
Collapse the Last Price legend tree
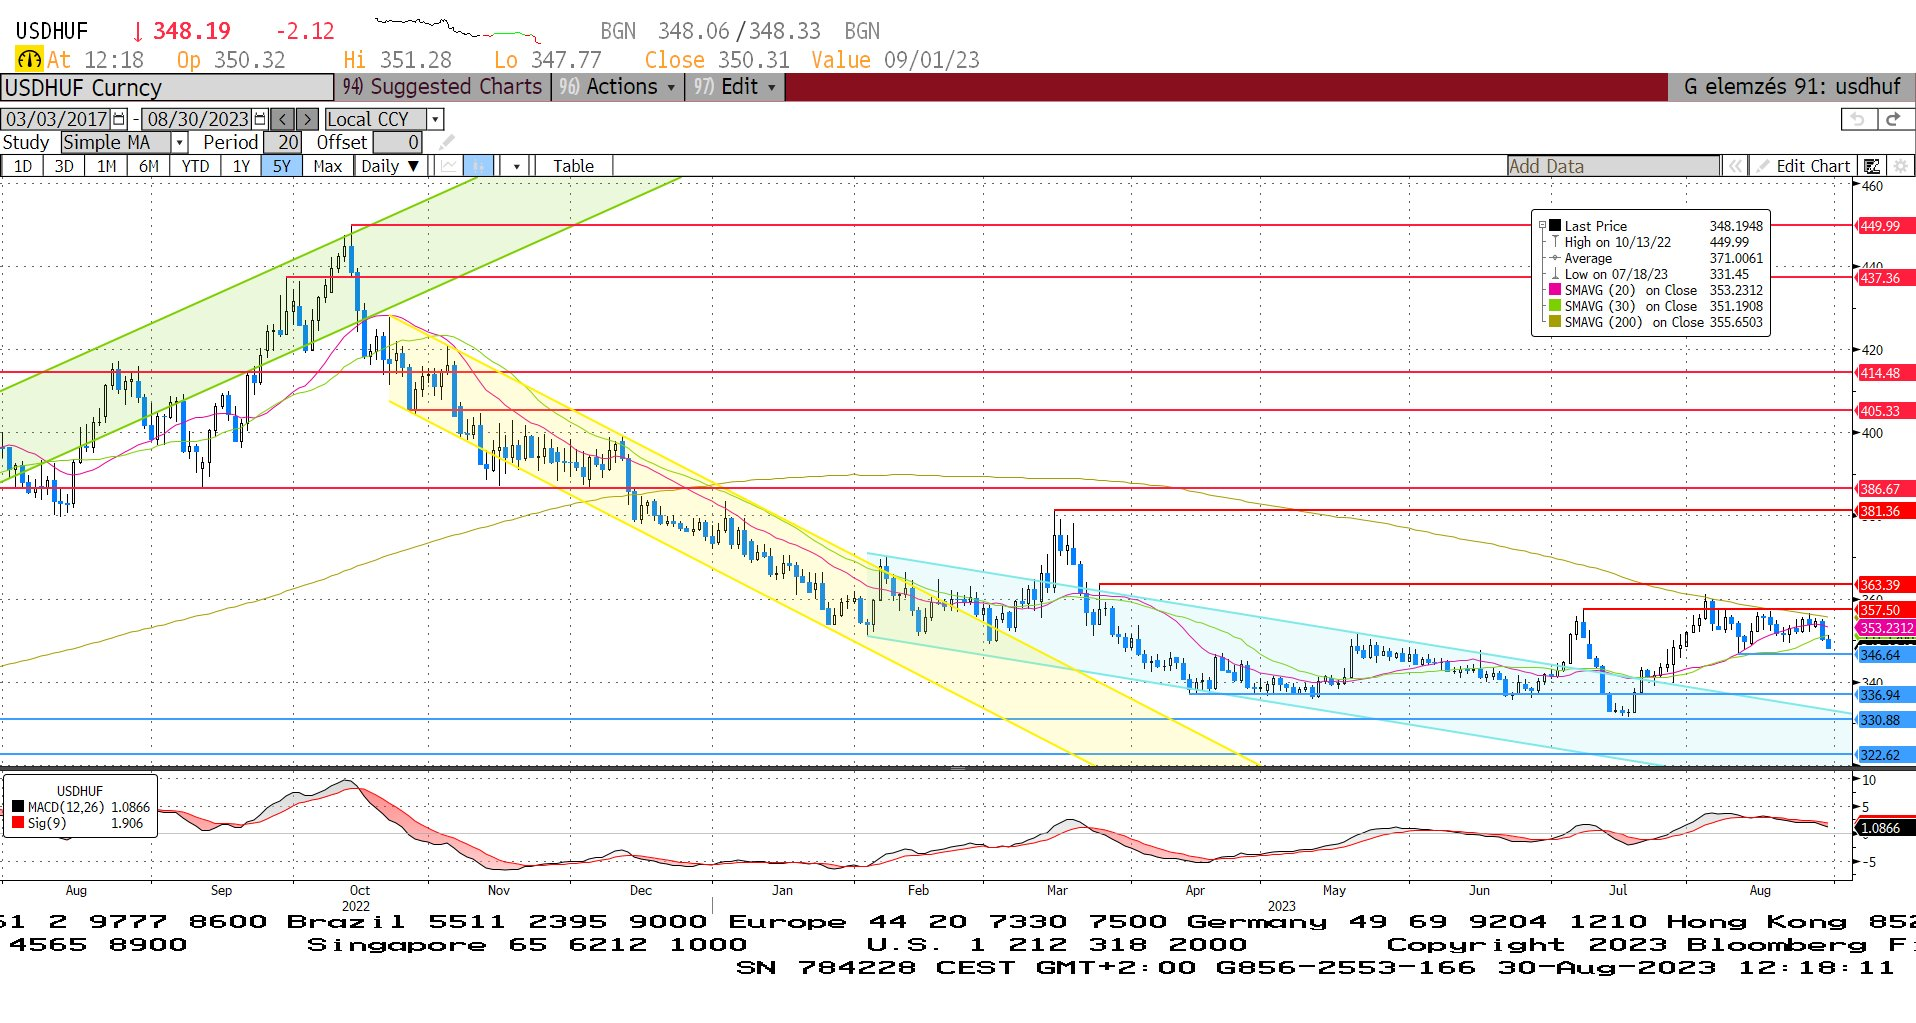pyautogui.click(x=1542, y=226)
